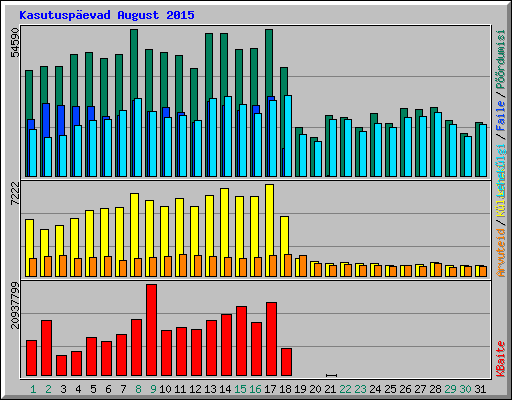
Task: Click the yellow visits bar for day 14
Action: point(224,223)
